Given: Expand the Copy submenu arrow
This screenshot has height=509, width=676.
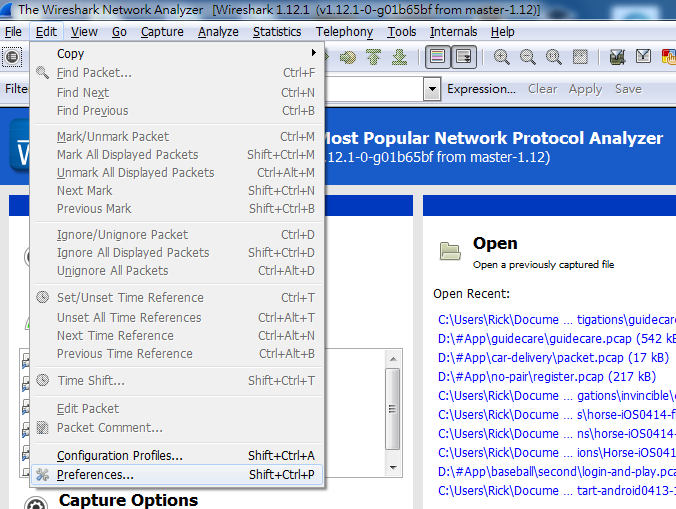Looking at the screenshot, I should point(314,53).
